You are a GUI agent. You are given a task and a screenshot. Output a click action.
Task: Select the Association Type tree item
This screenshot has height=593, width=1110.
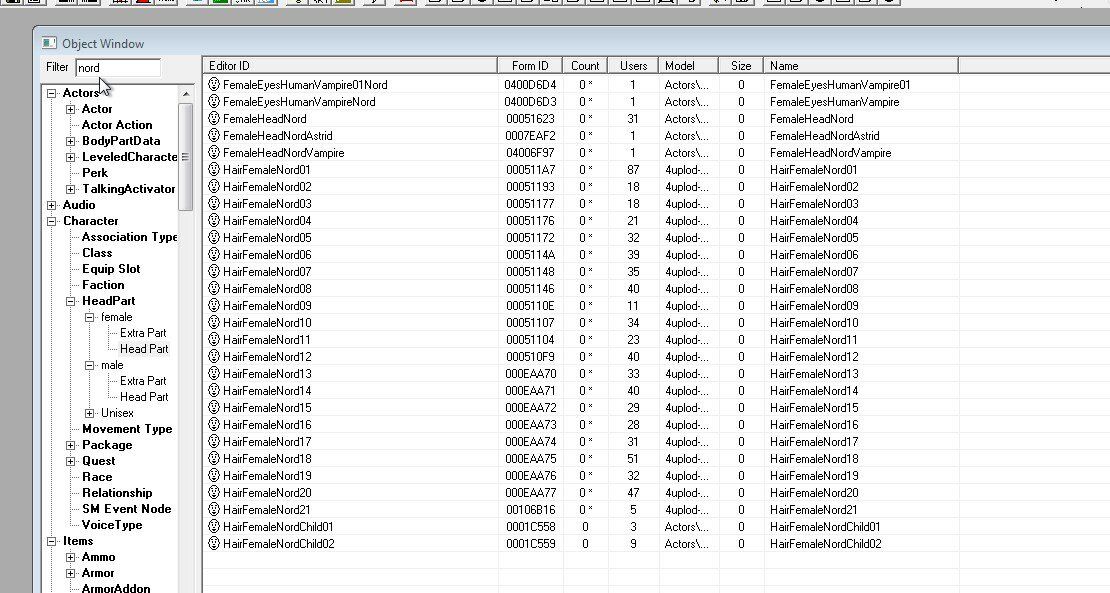[x=130, y=237]
